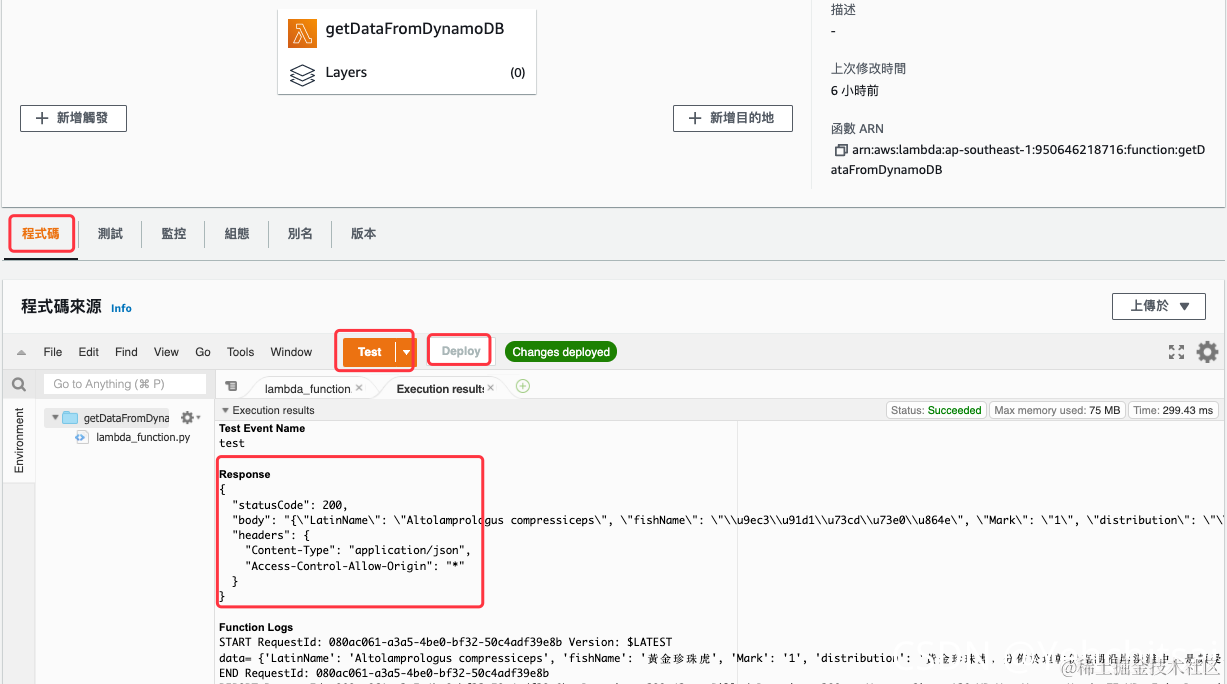1227x684 pixels.
Task: Toggle fullscreen mode of the code editor
Action: [1176, 352]
